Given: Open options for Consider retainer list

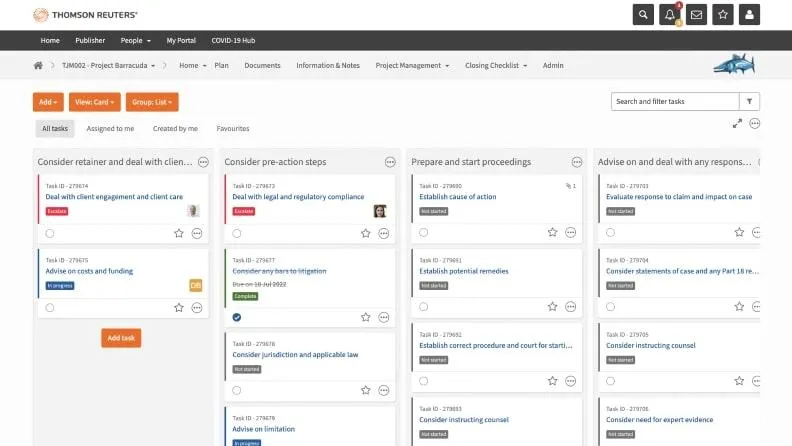Looking at the screenshot, I should pyautogui.click(x=203, y=162).
